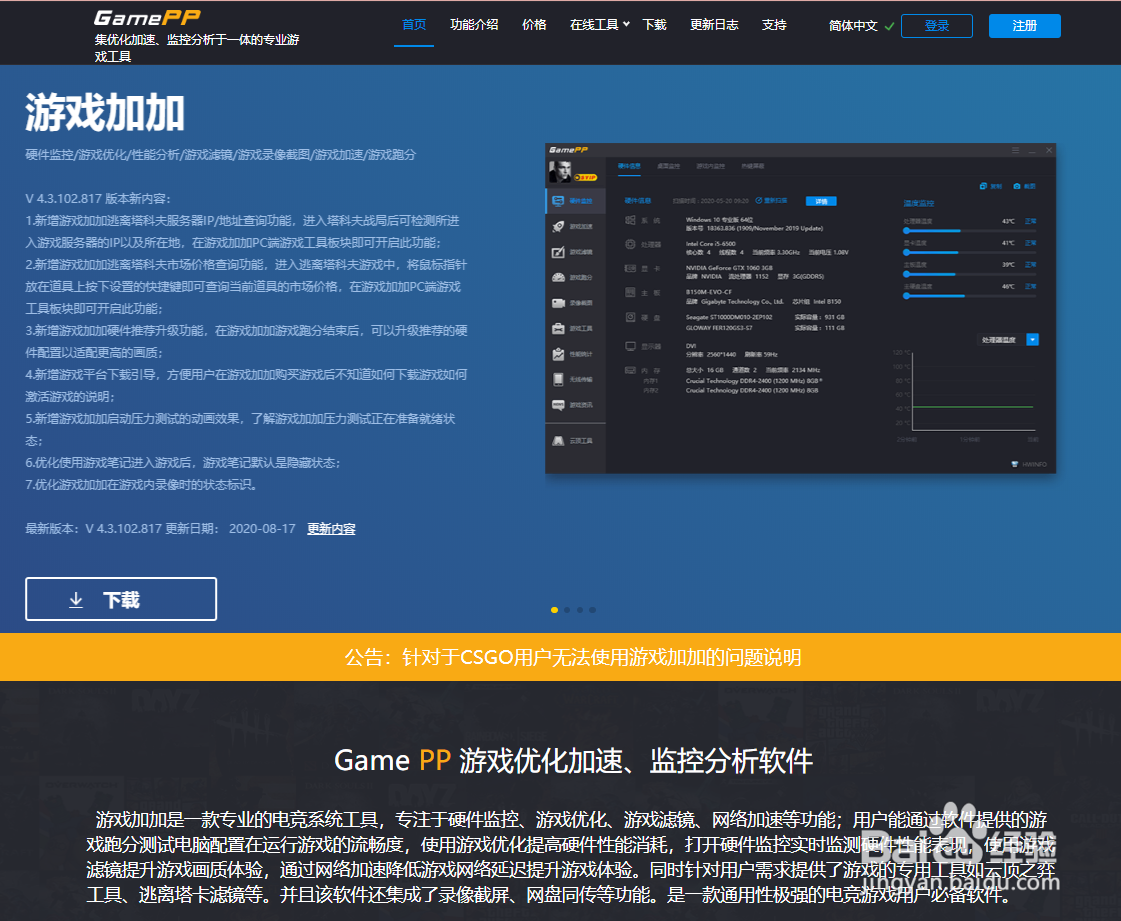Click the blue 详情 button in preview

tap(821, 201)
